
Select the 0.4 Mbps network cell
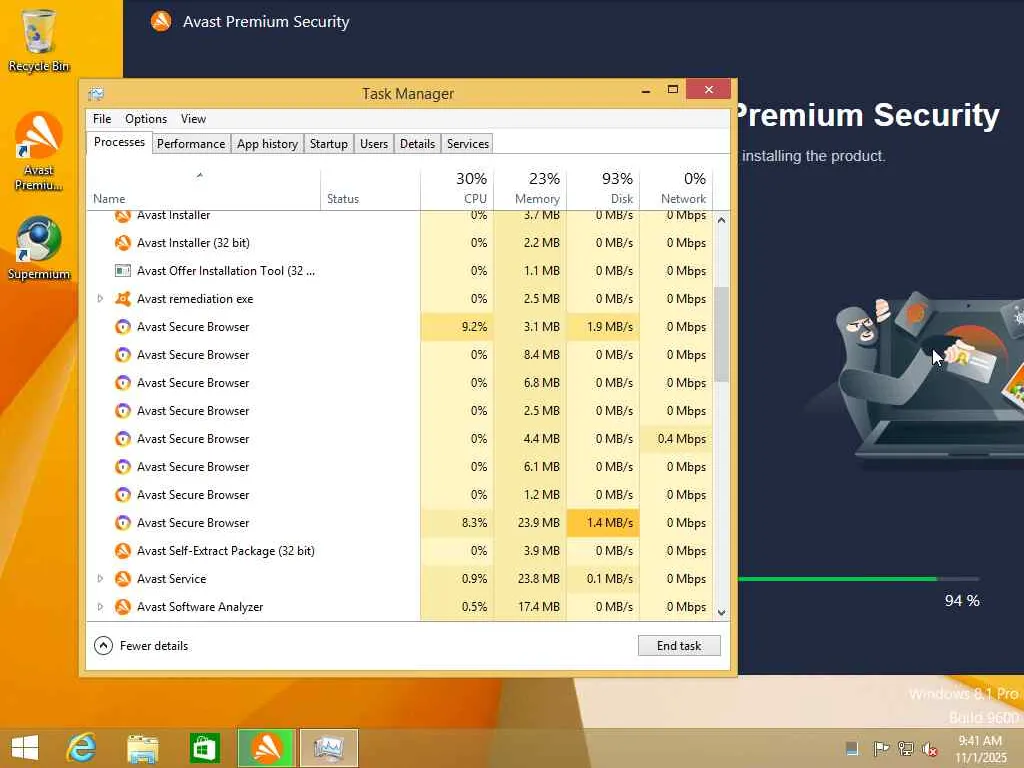click(x=676, y=439)
